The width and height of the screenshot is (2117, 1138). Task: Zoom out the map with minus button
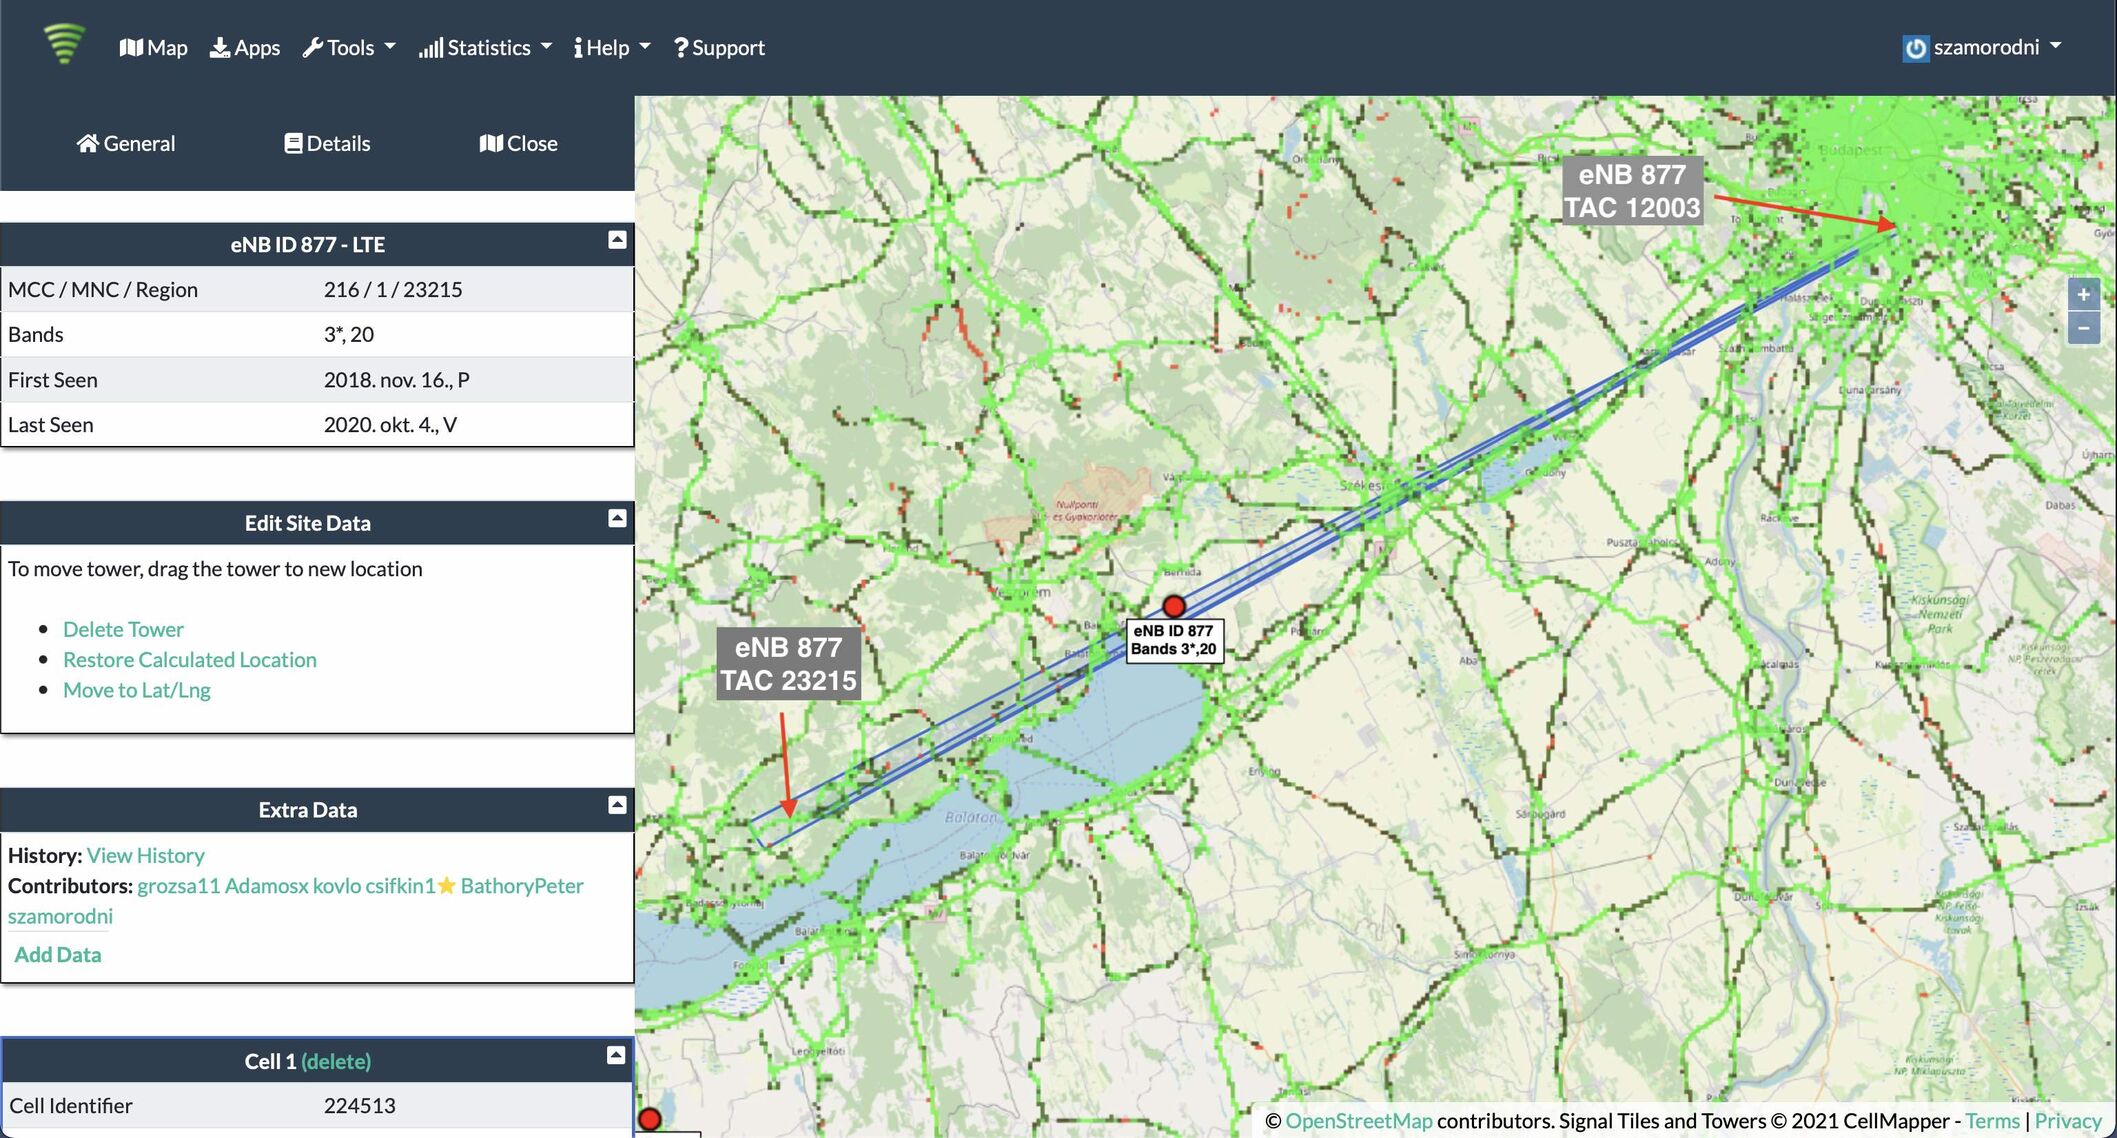(x=2083, y=328)
